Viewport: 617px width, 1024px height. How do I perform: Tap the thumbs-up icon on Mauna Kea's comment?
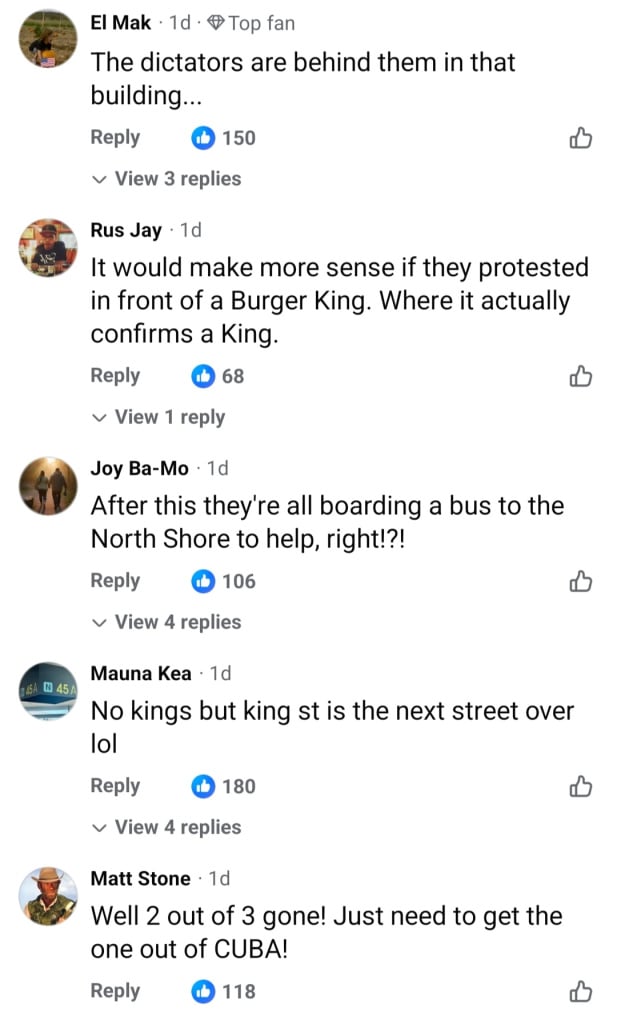pos(581,787)
